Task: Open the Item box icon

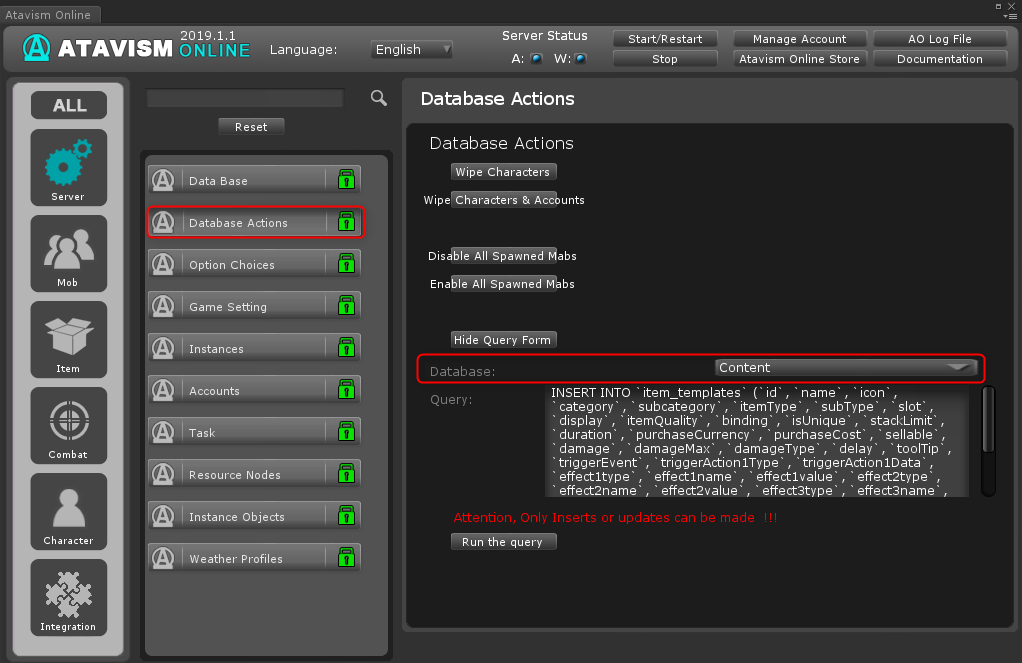Action: (69, 337)
